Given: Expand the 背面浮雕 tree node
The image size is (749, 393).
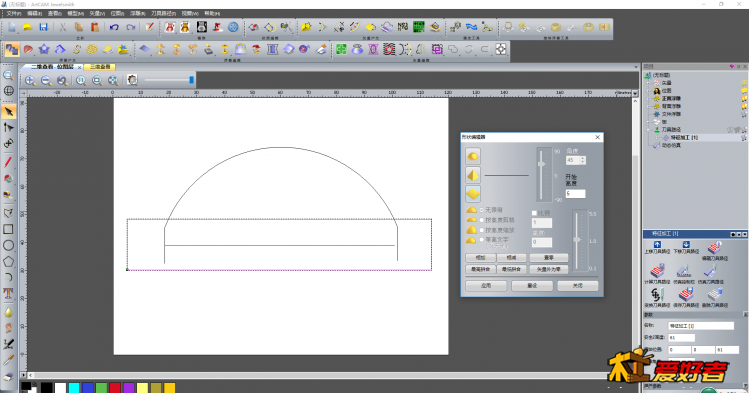Looking at the screenshot, I should click(x=649, y=106).
